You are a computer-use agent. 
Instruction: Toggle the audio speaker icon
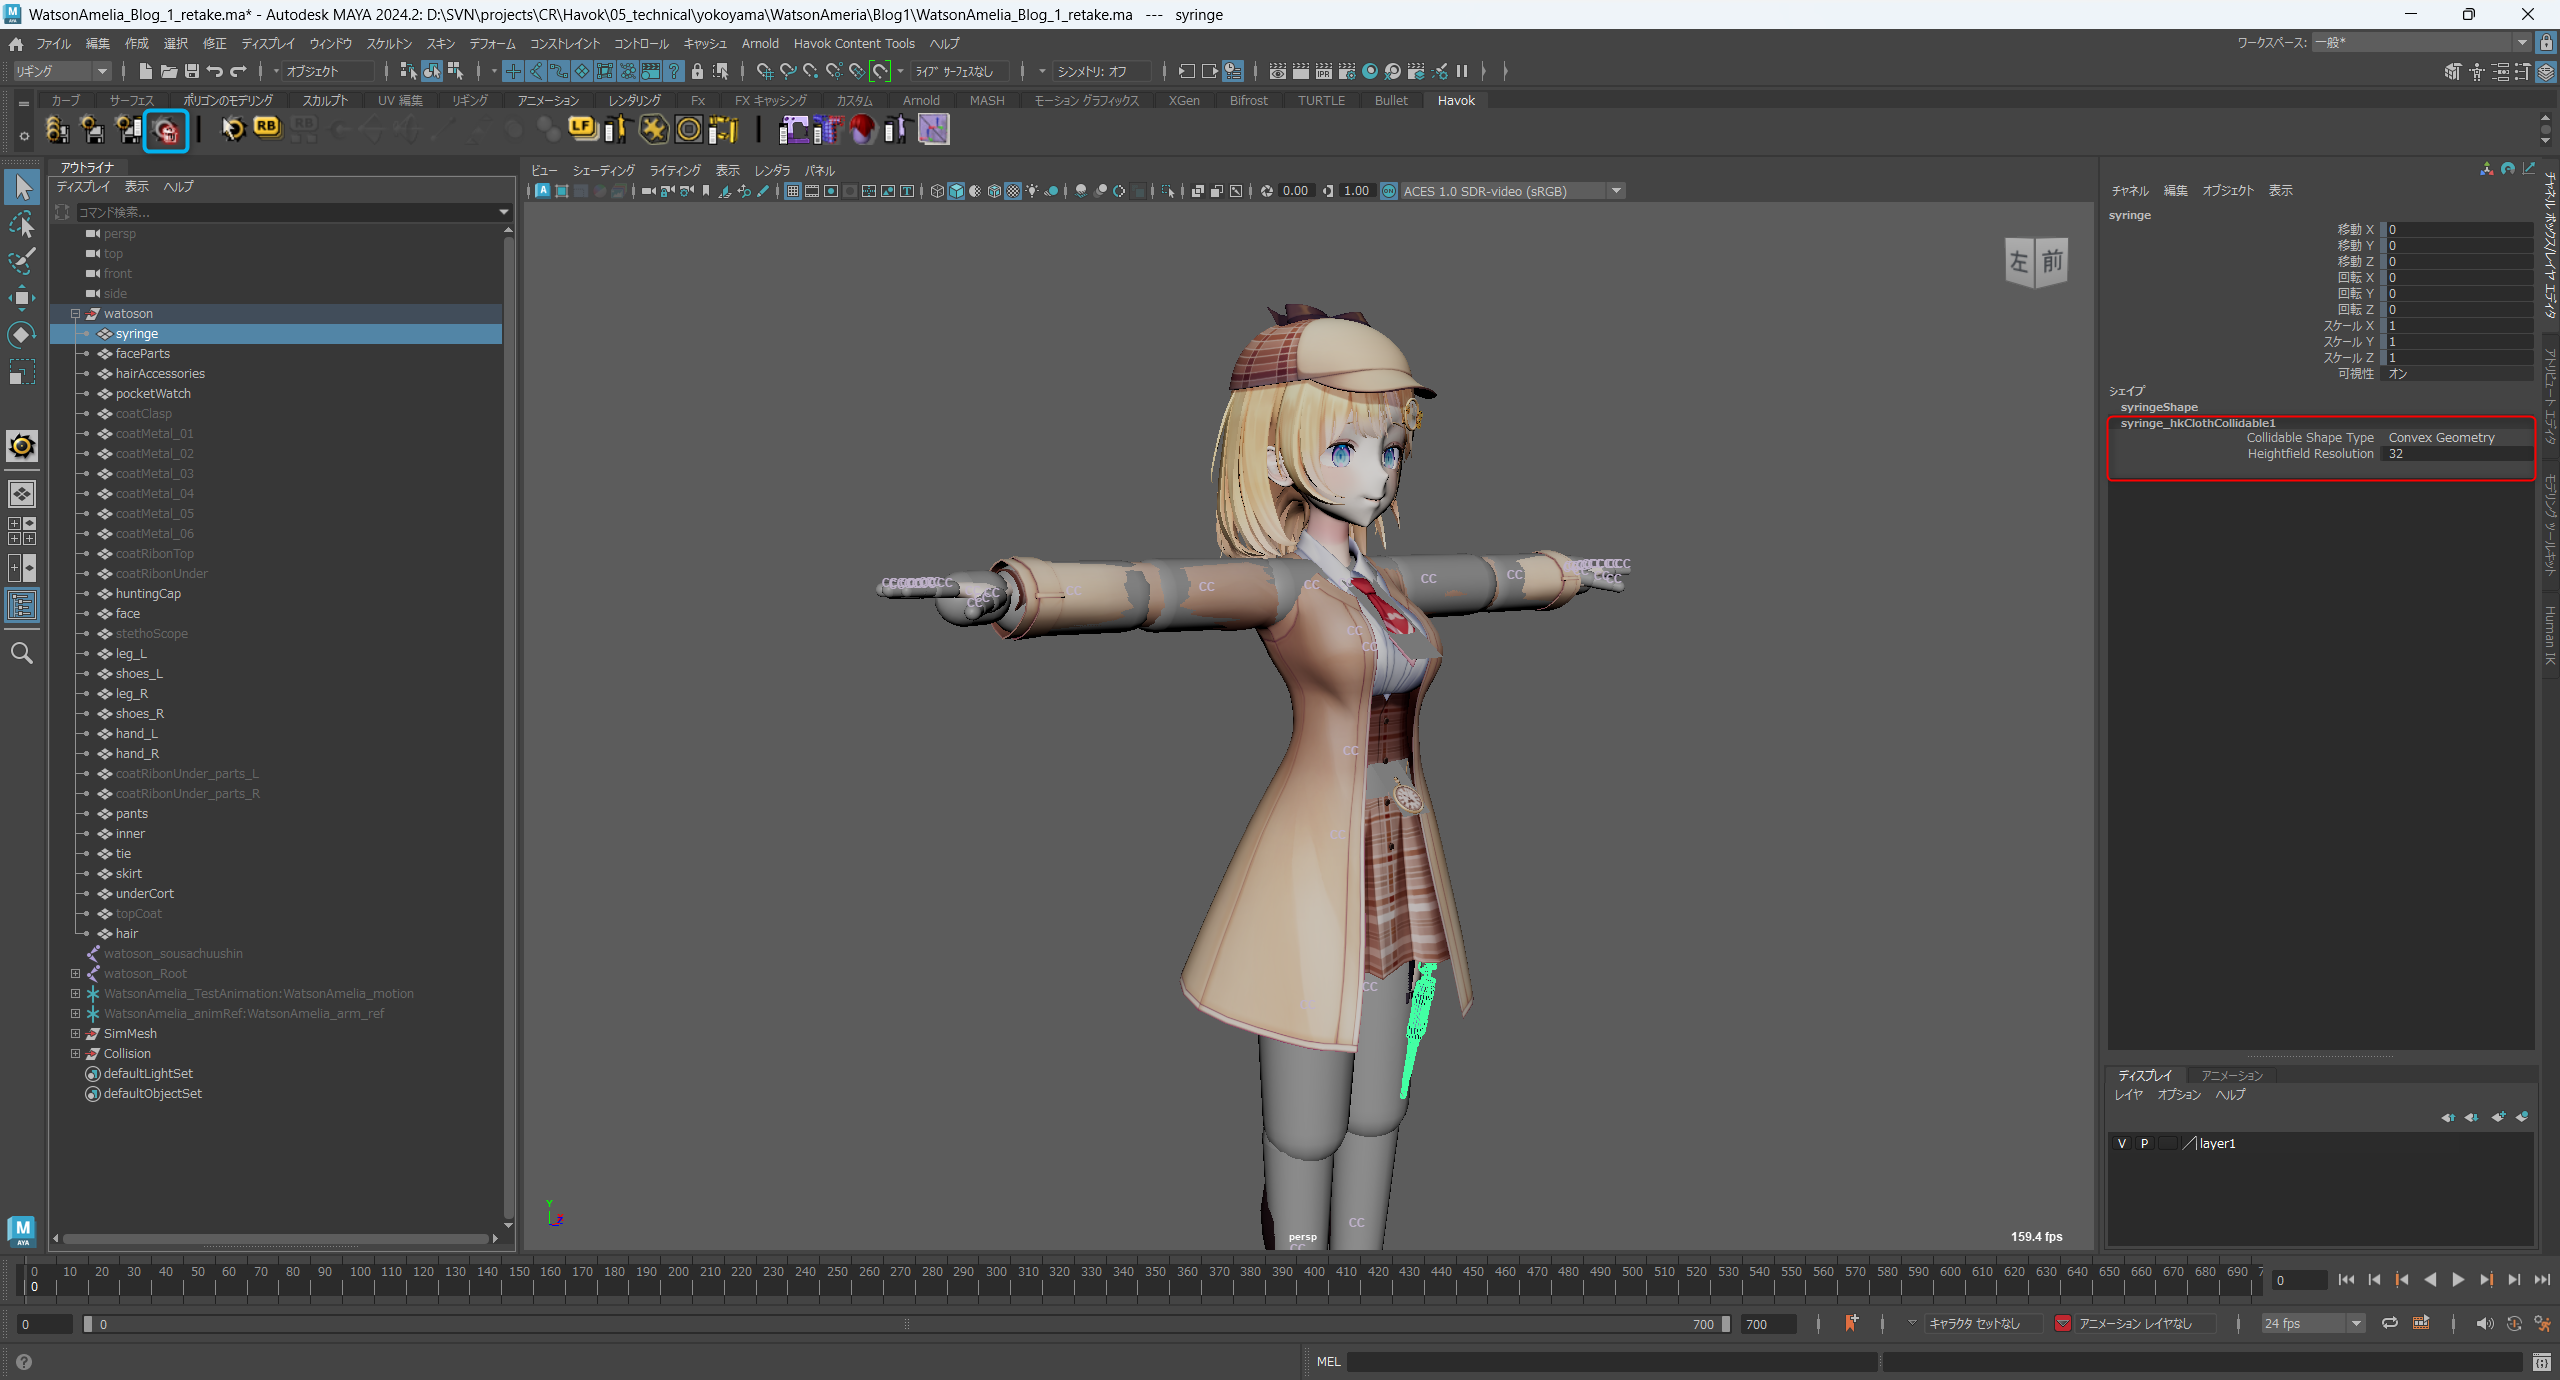click(2484, 1323)
